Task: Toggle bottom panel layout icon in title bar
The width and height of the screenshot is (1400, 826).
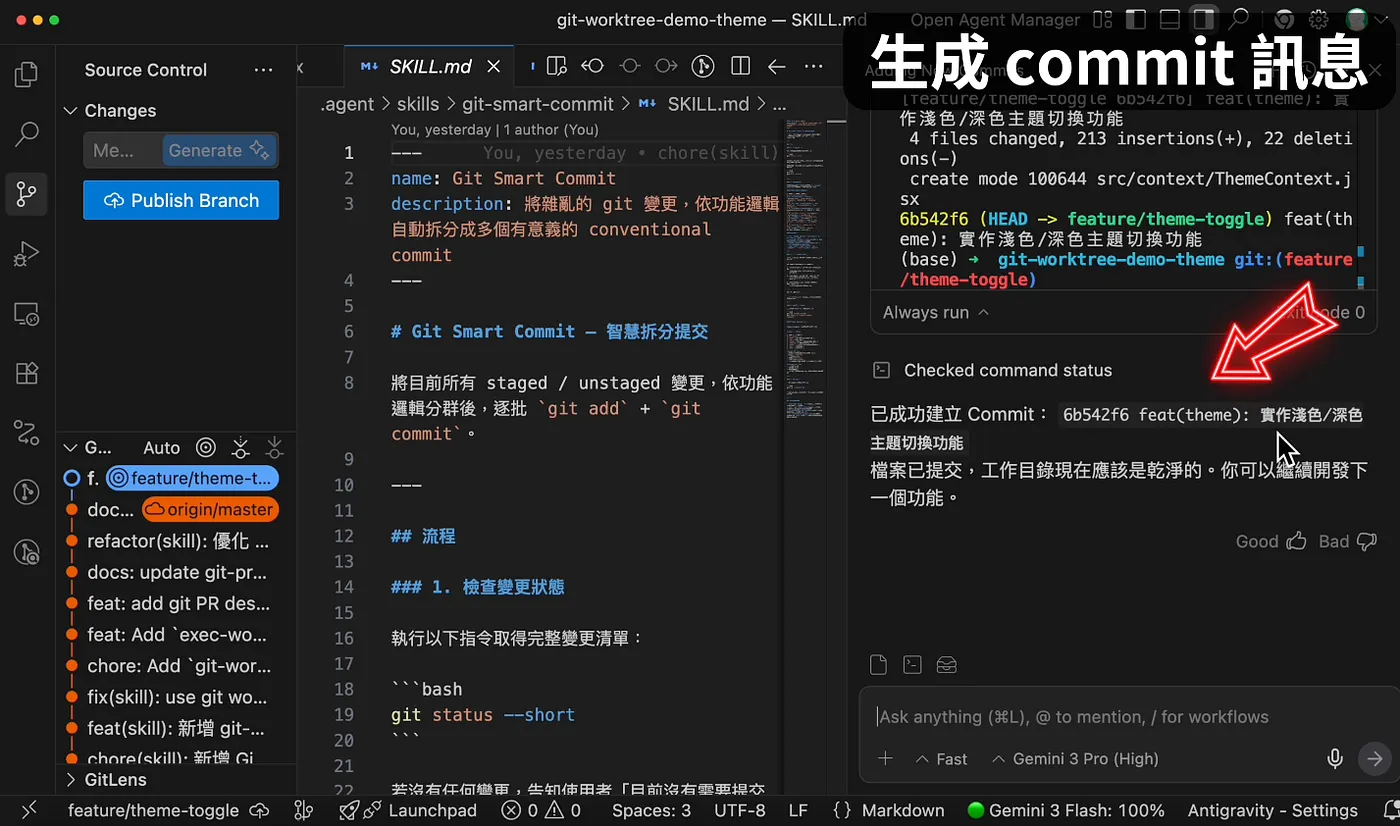Action: (x=1169, y=19)
